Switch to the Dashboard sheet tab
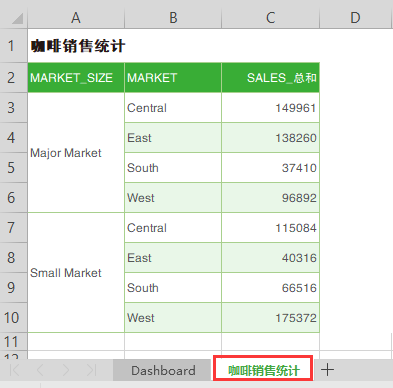393x388 pixels. [163, 370]
